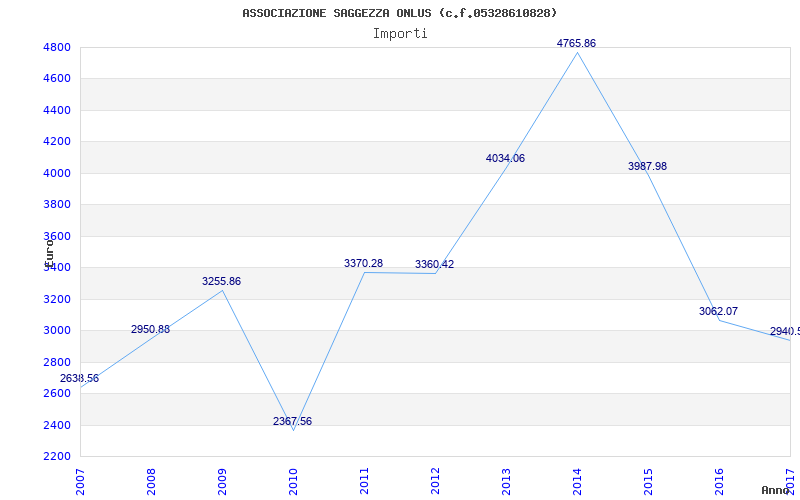Select data label 4034.06
The width and height of the screenshot is (800, 500).
pos(505,159)
